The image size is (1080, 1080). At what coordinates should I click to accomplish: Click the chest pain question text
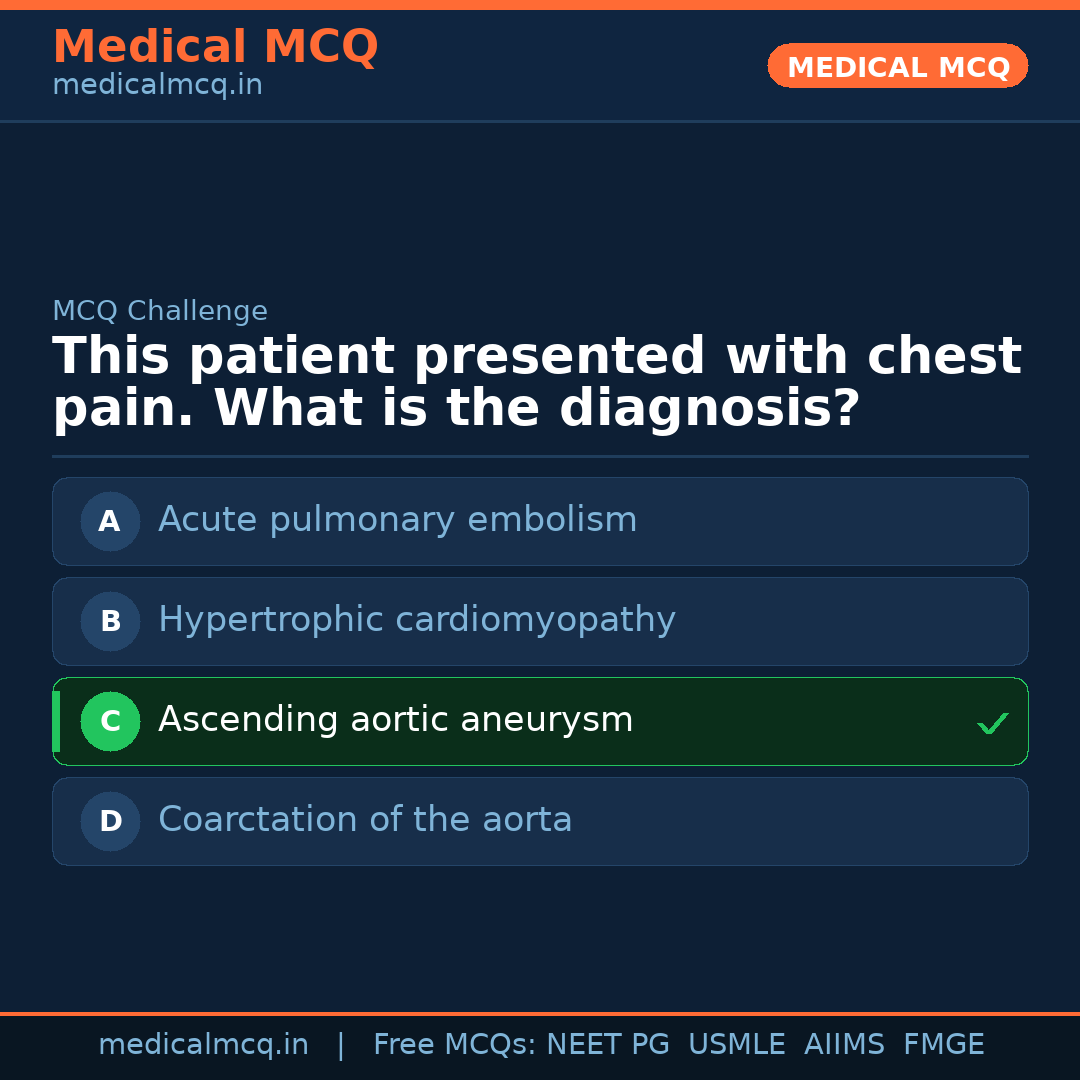tap(536, 383)
